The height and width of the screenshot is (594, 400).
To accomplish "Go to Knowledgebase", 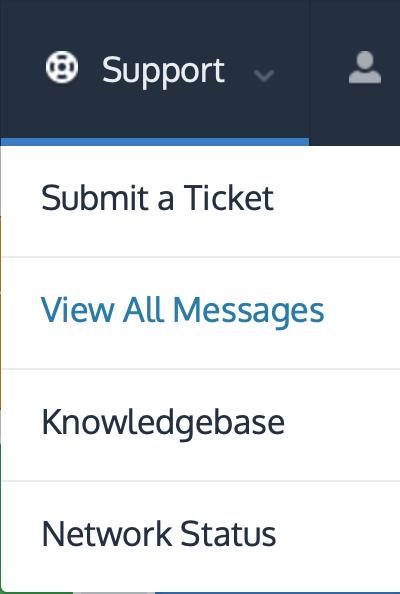I will coord(163,423).
